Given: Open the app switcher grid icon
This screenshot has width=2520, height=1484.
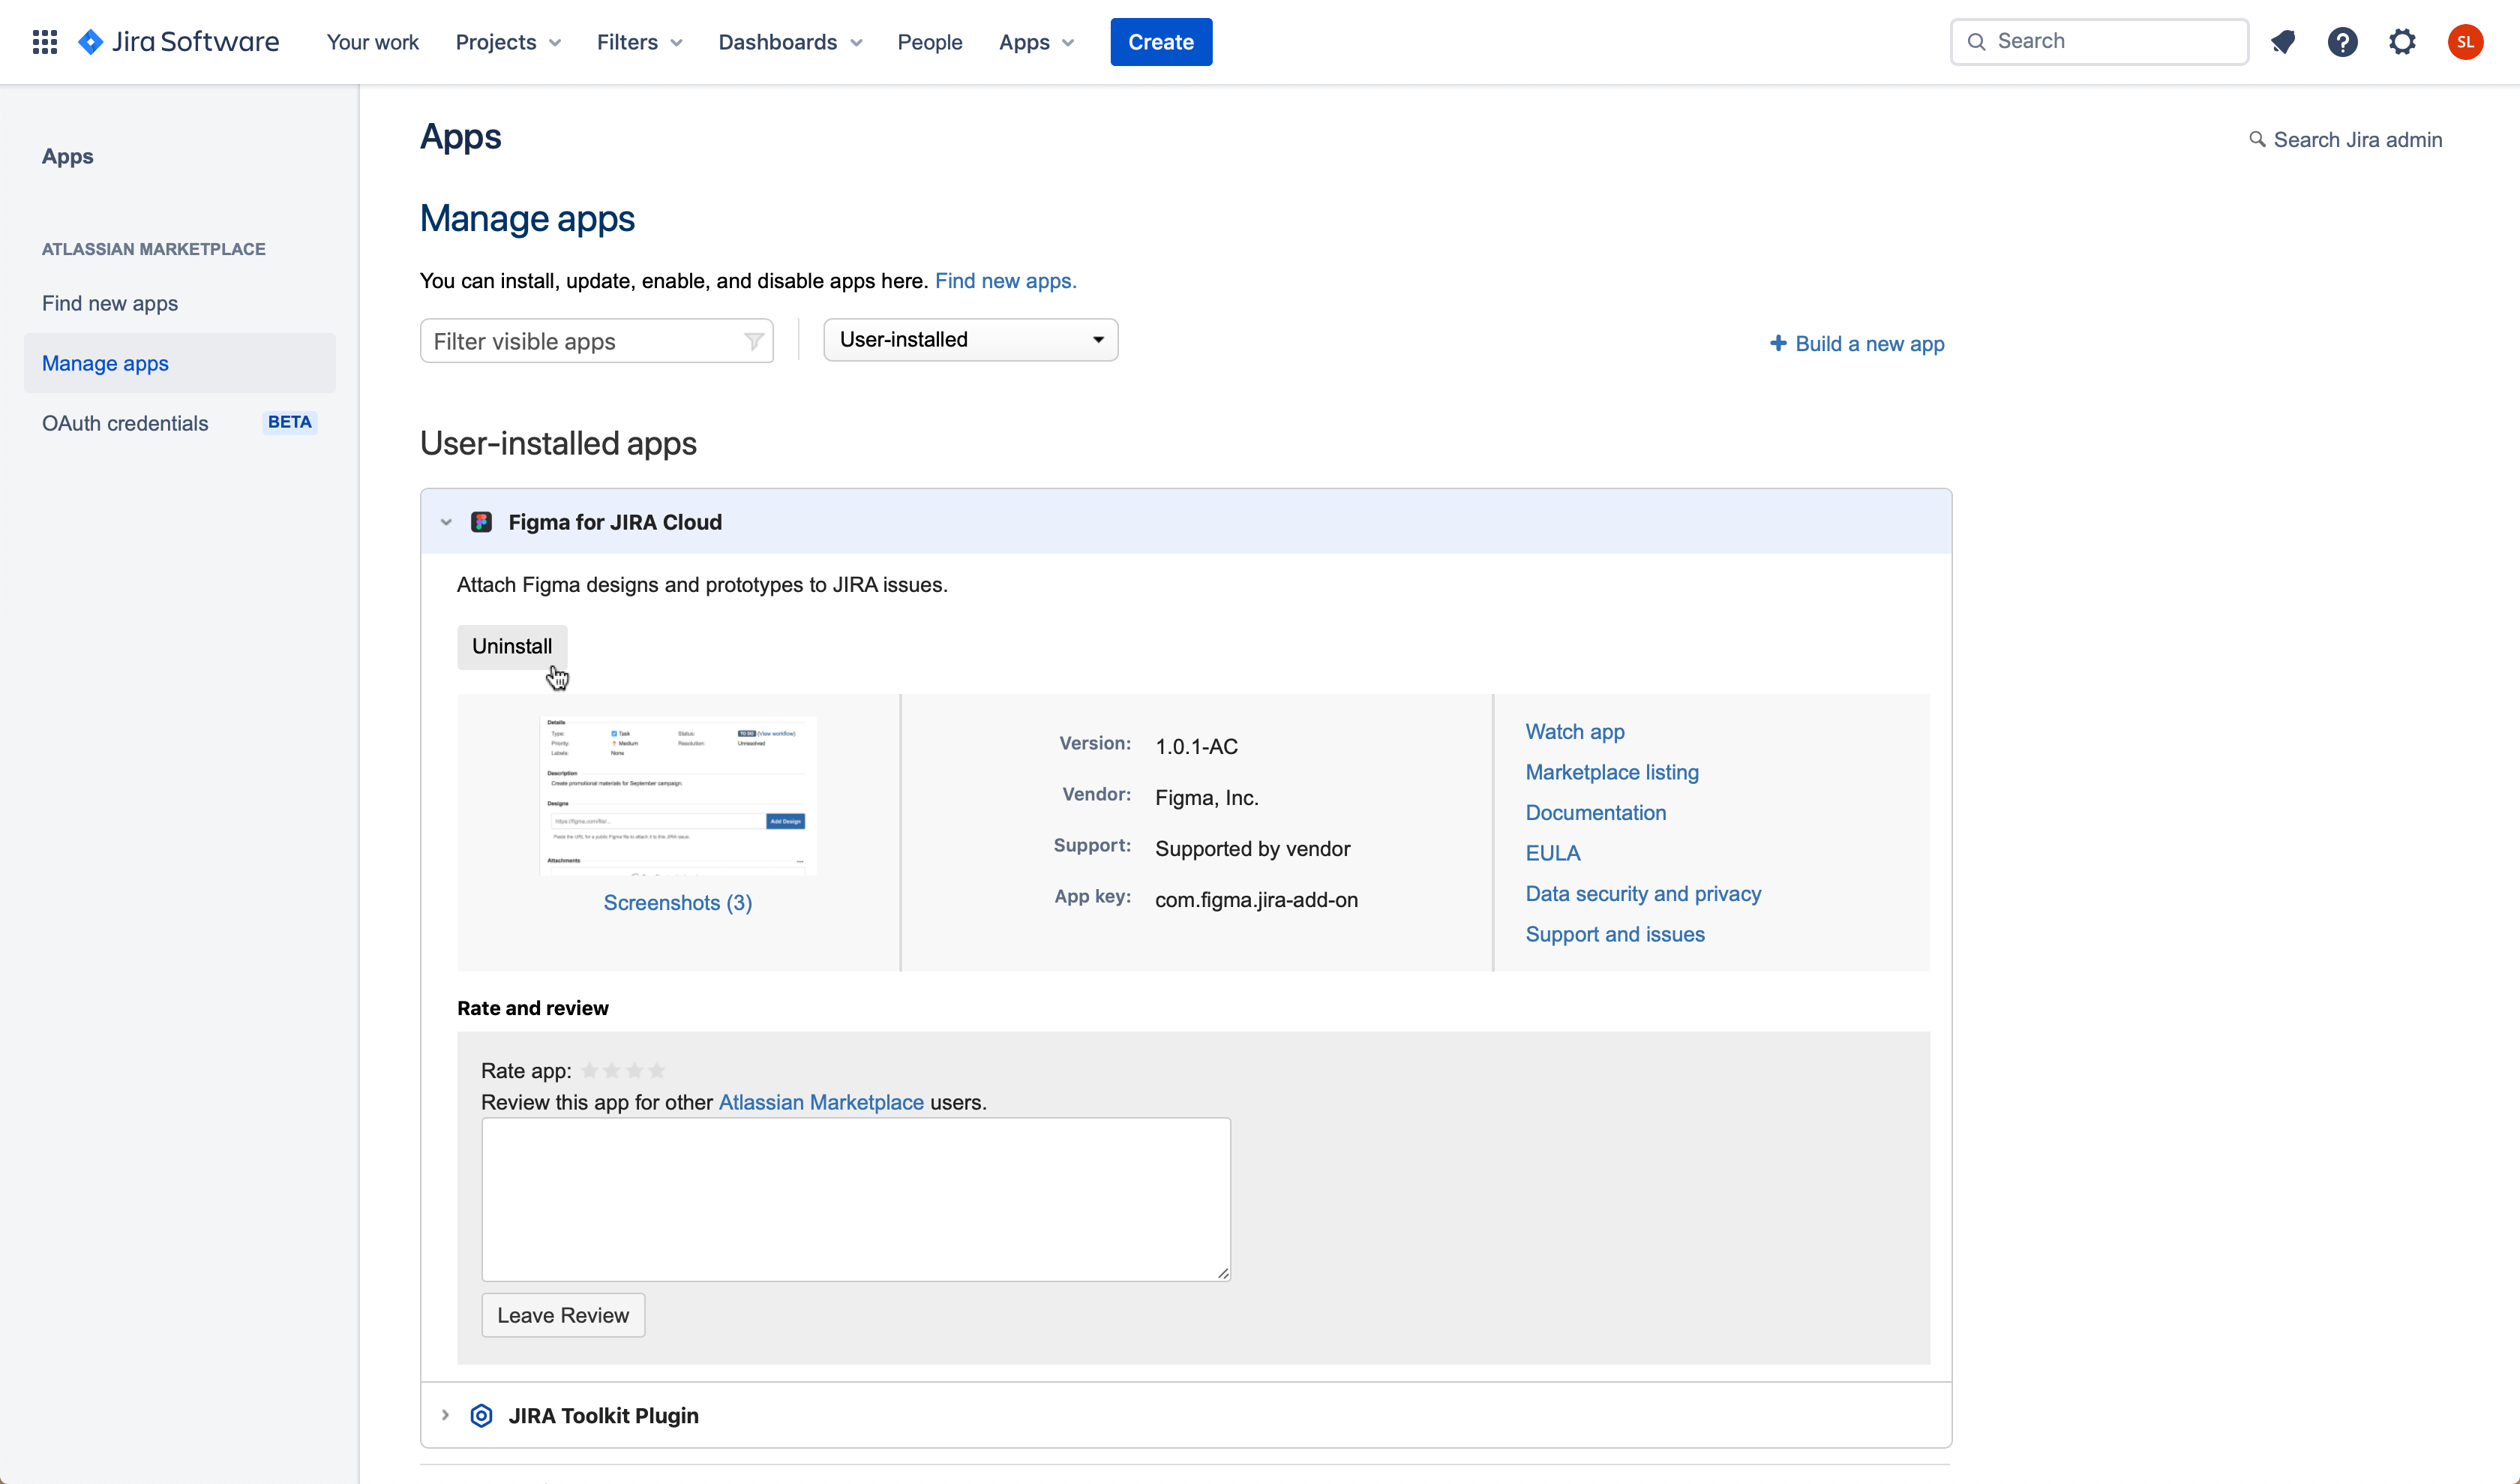Looking at the screenshot, I should pos(44,42).
